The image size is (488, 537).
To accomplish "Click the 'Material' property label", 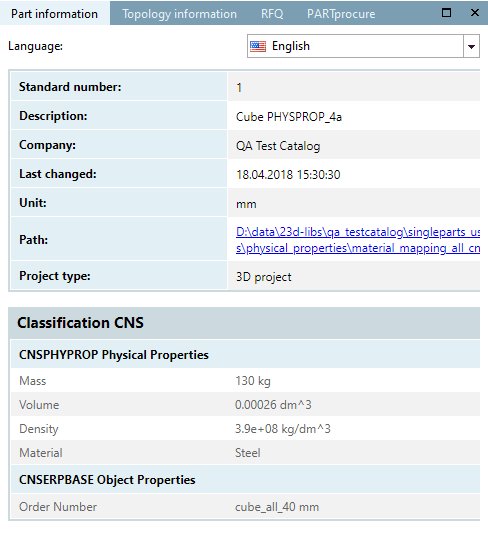I will pos(41,453).
